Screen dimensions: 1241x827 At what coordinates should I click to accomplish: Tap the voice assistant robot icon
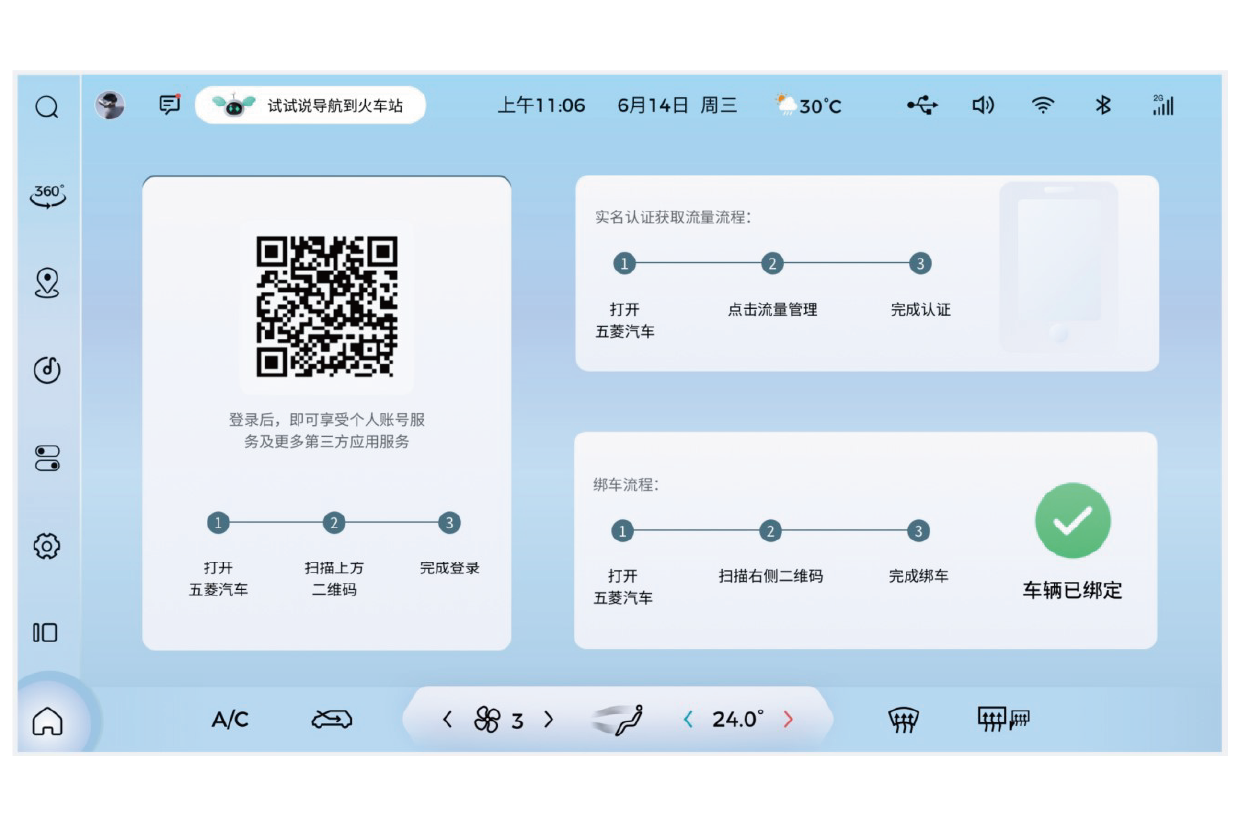(234, 105)
